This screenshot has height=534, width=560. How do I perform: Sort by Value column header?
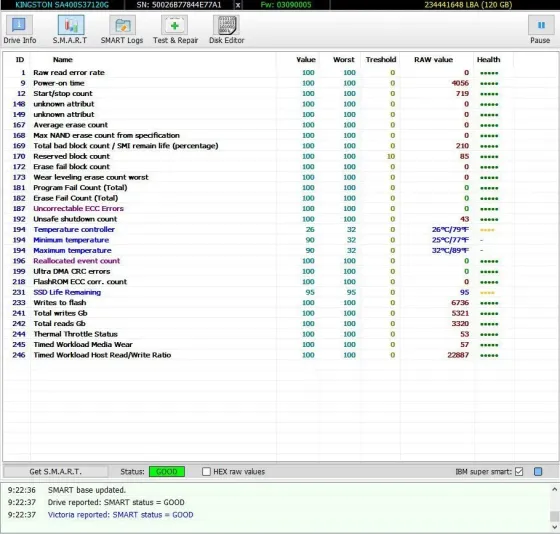pos(306,60)
